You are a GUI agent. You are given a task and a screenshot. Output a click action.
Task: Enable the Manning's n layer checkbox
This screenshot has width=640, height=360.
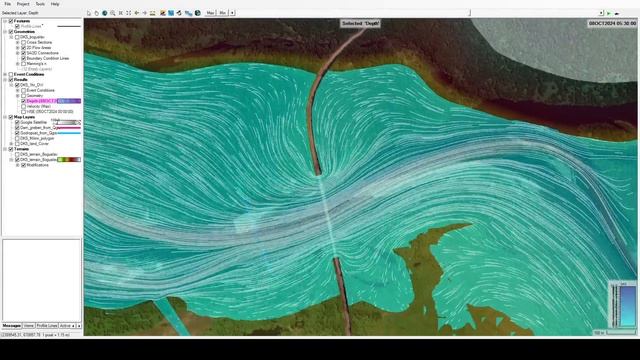pyautogui.click(x=23, y=64)
